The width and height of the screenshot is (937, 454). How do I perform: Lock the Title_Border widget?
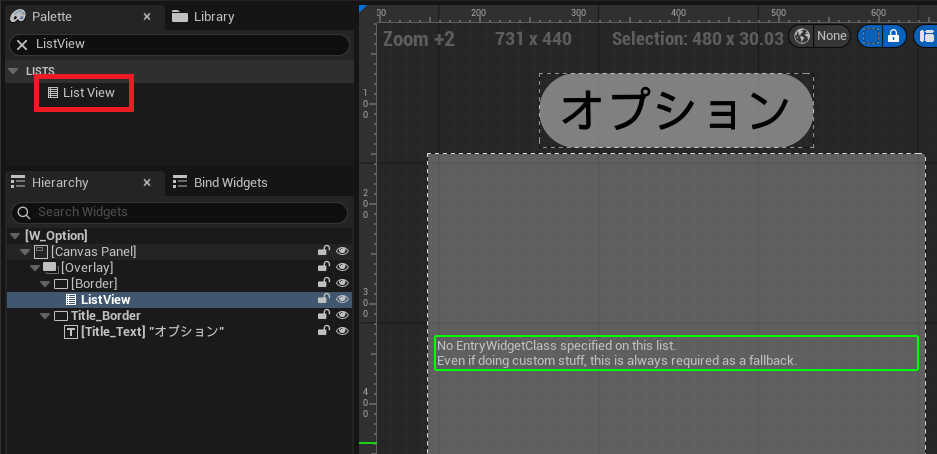point(323,316)
